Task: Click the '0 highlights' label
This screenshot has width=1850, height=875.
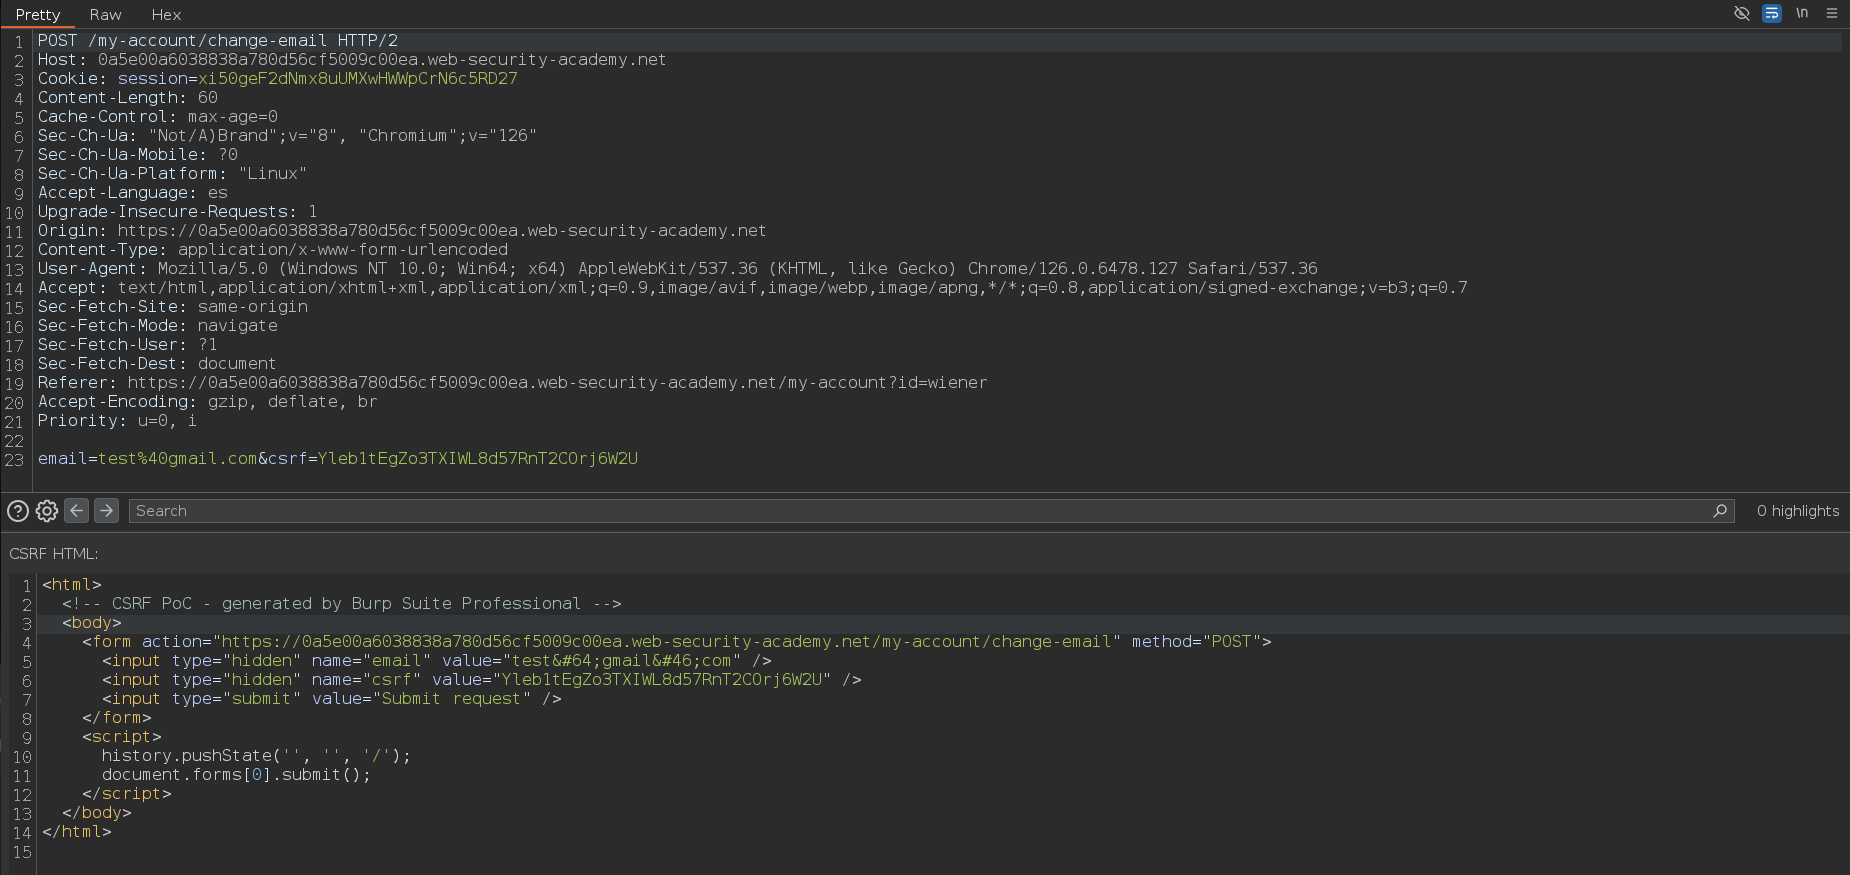Action: click(x=1798, y=511)
